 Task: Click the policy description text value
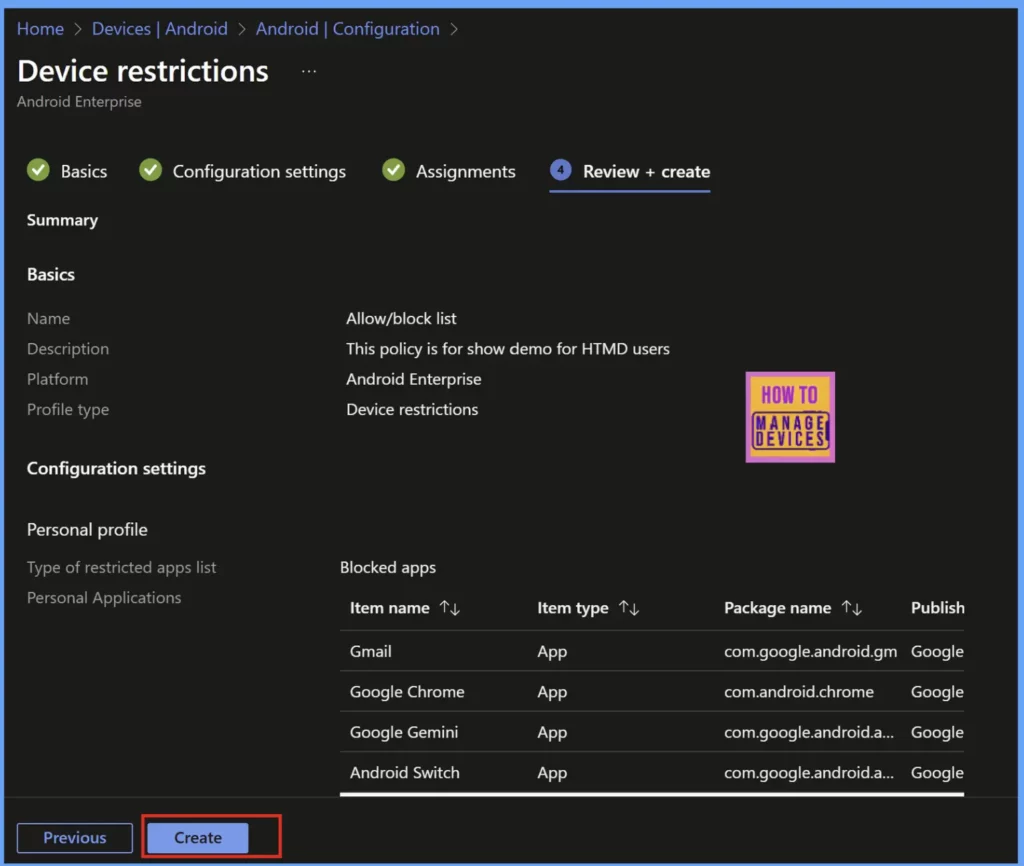point(508,349)
